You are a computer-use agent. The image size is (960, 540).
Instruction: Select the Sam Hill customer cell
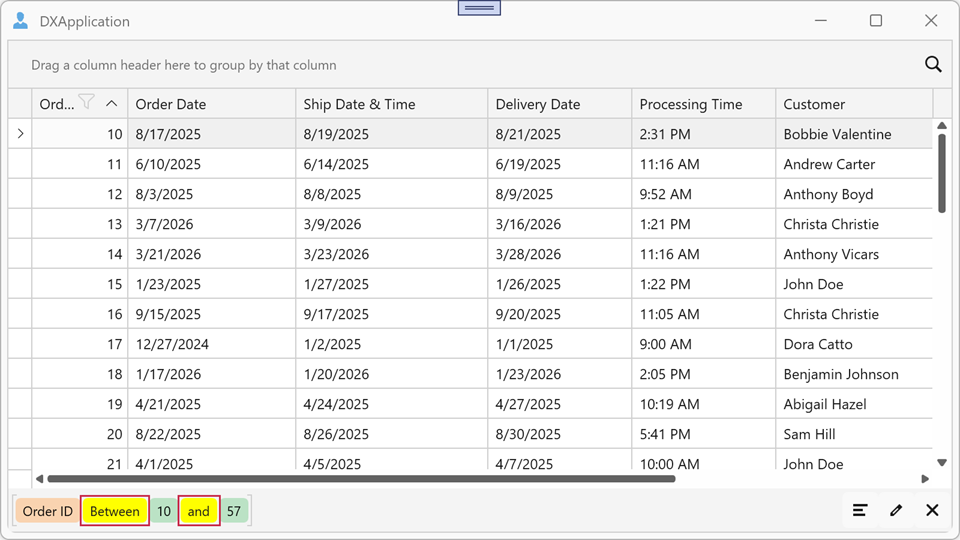(x=854, y=434)
